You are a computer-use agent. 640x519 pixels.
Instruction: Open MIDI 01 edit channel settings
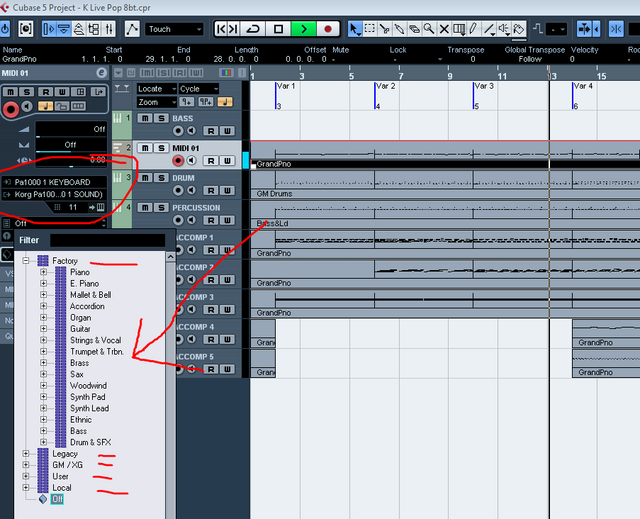tap(101, 73)
